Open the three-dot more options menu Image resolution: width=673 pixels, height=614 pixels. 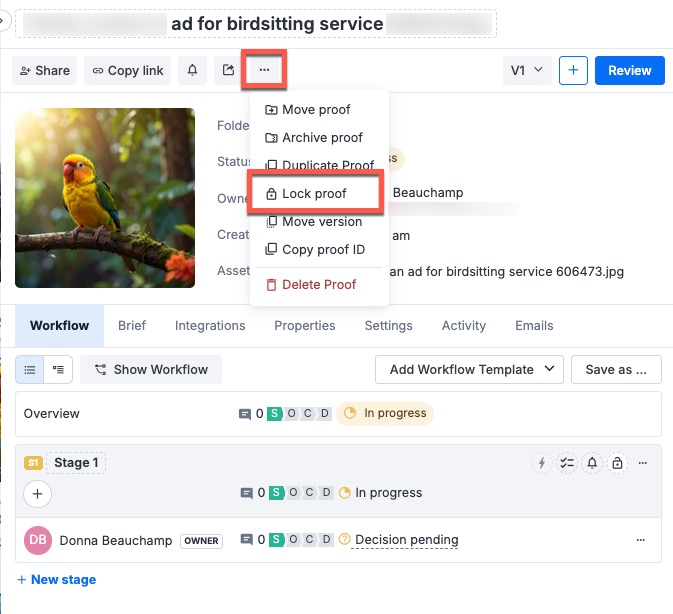click(x=265, y=70)
